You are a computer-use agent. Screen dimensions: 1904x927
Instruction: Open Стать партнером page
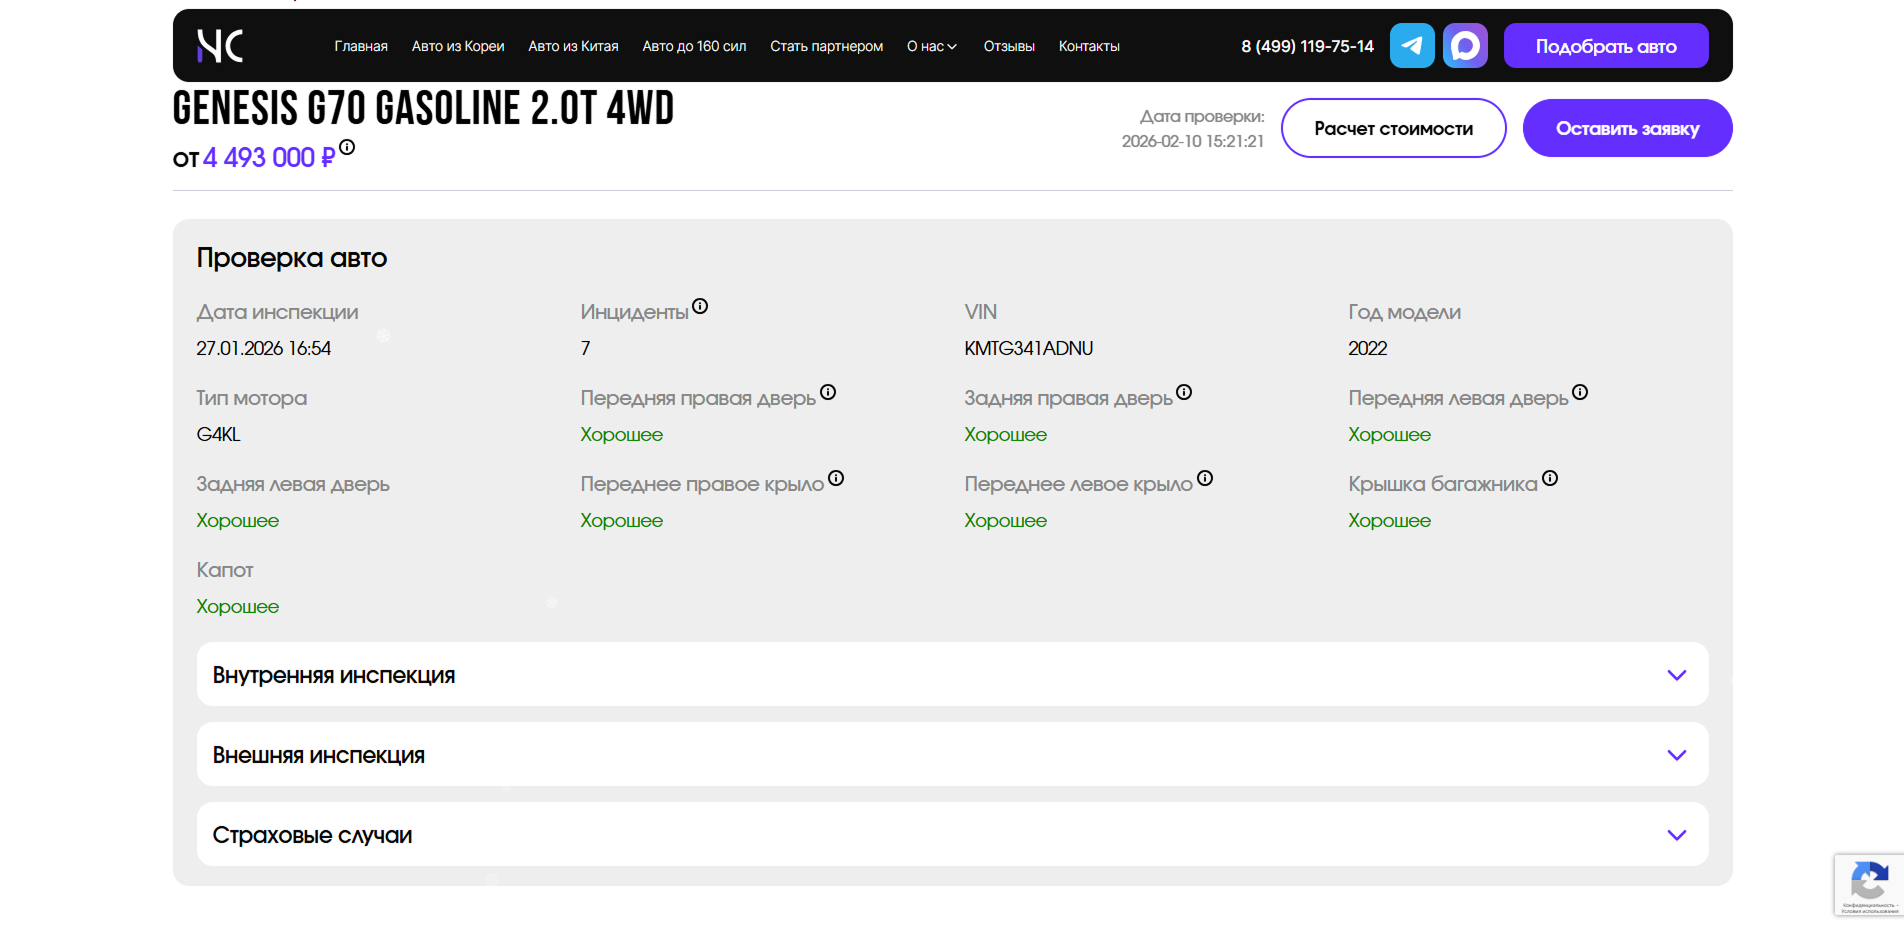[826, 46]
